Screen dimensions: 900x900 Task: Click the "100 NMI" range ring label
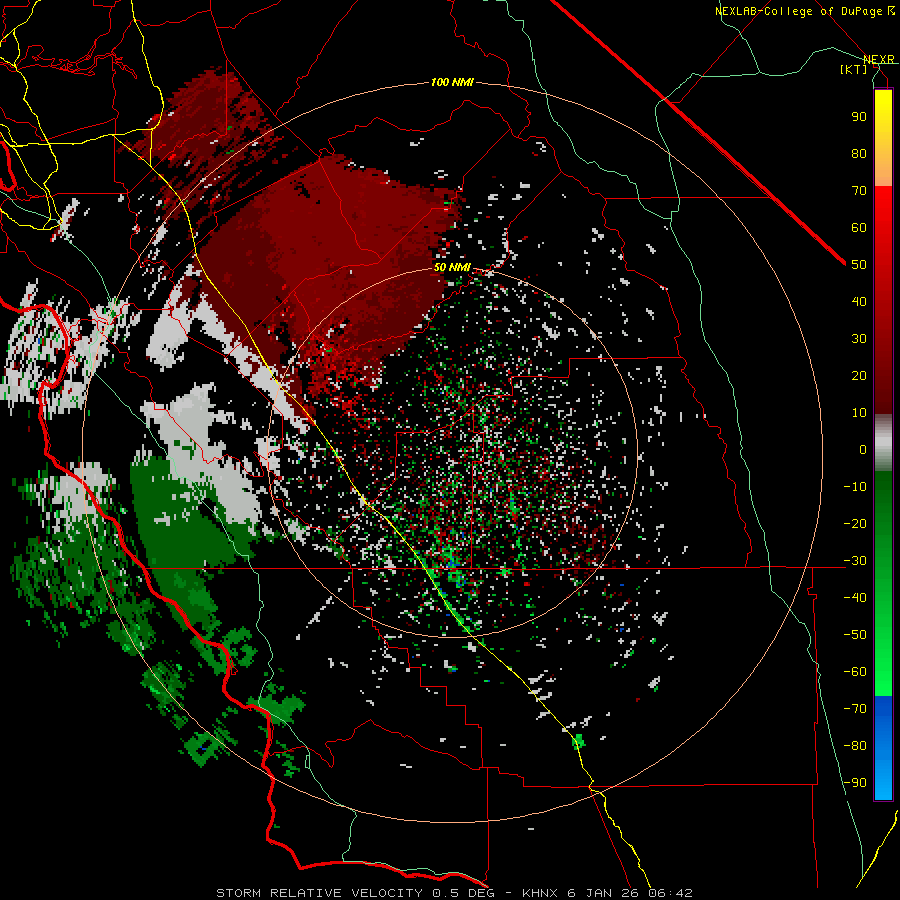[452, 83]
